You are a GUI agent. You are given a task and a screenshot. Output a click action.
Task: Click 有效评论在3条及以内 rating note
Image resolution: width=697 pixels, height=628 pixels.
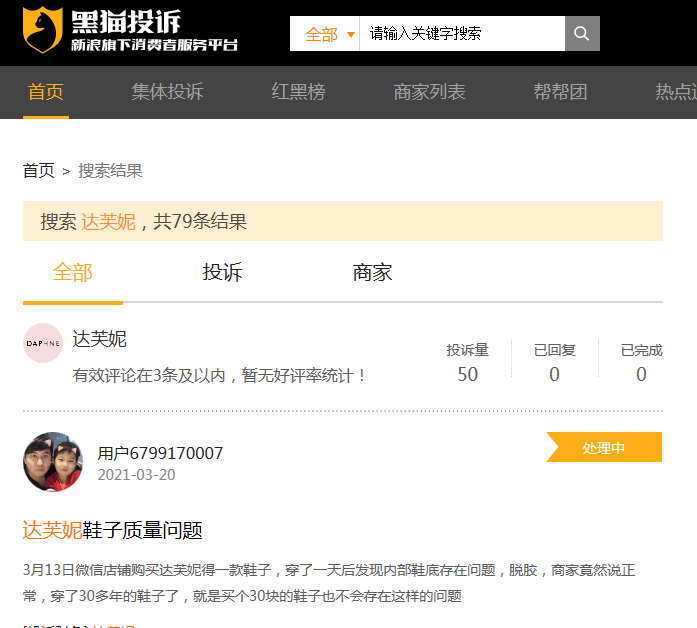coord(219,376)
